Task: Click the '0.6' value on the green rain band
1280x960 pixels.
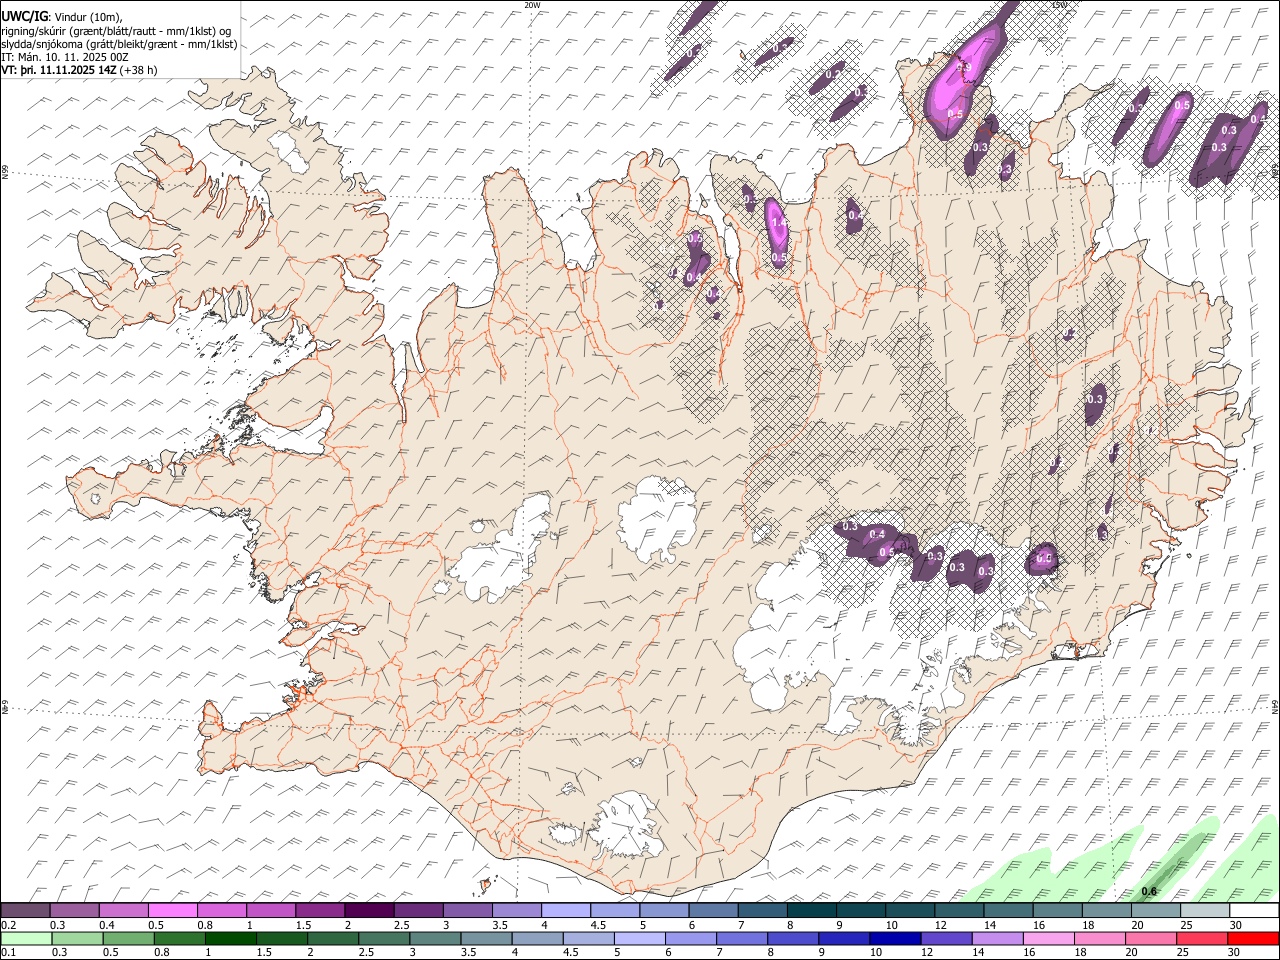Action: pos(1149,891)
